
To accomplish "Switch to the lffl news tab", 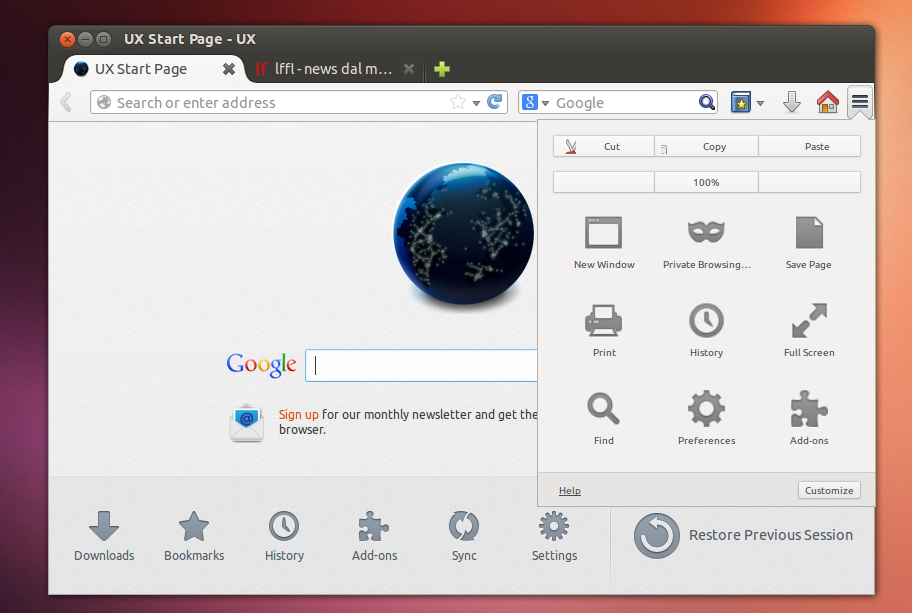I will [x=333, y=69].
